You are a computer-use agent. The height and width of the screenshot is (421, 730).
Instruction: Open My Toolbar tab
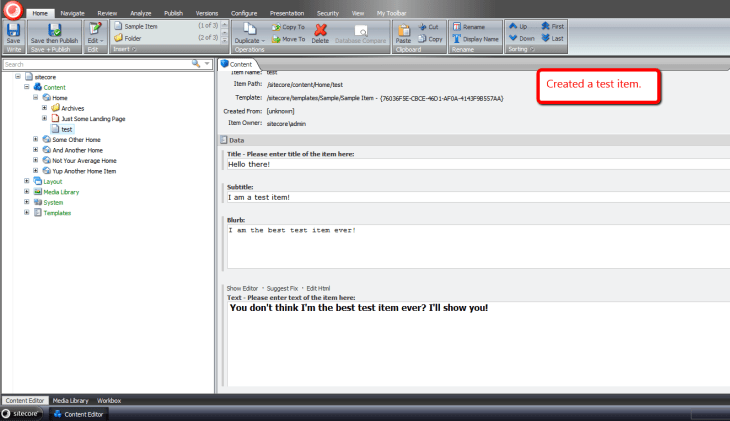(x=392, y=13)
